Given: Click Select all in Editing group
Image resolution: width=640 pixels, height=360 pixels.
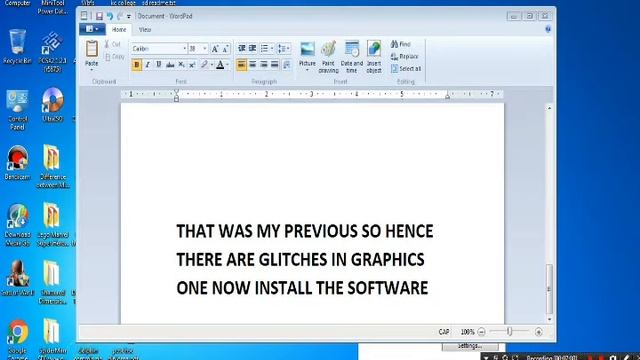Looking at the screenshot, I should (x=406, y=69).
